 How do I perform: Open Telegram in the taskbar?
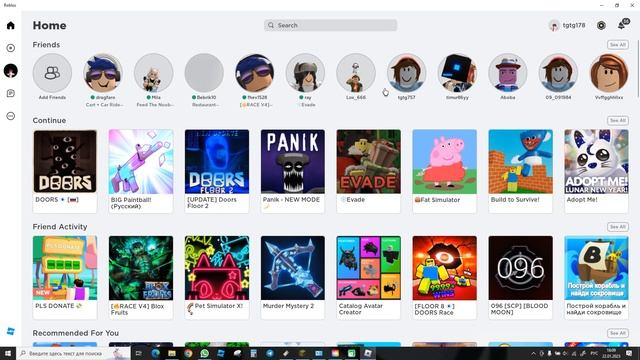click(270, 353)
